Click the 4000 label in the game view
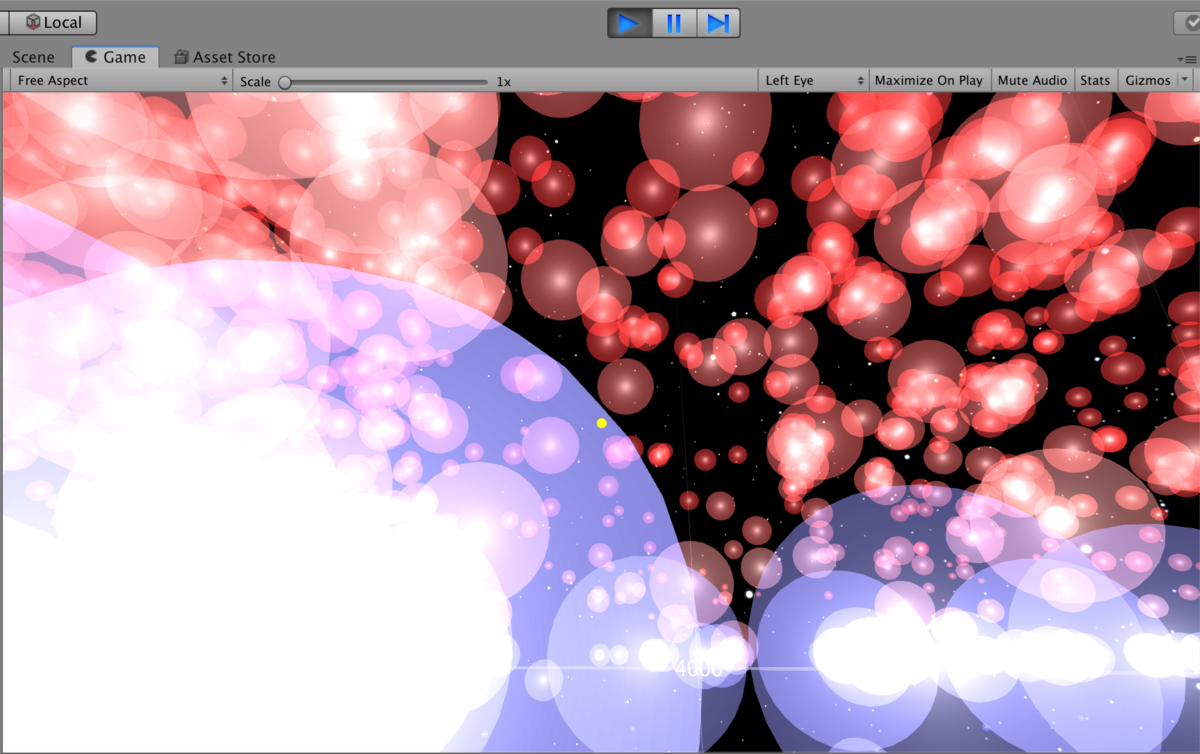 (698, 669)
